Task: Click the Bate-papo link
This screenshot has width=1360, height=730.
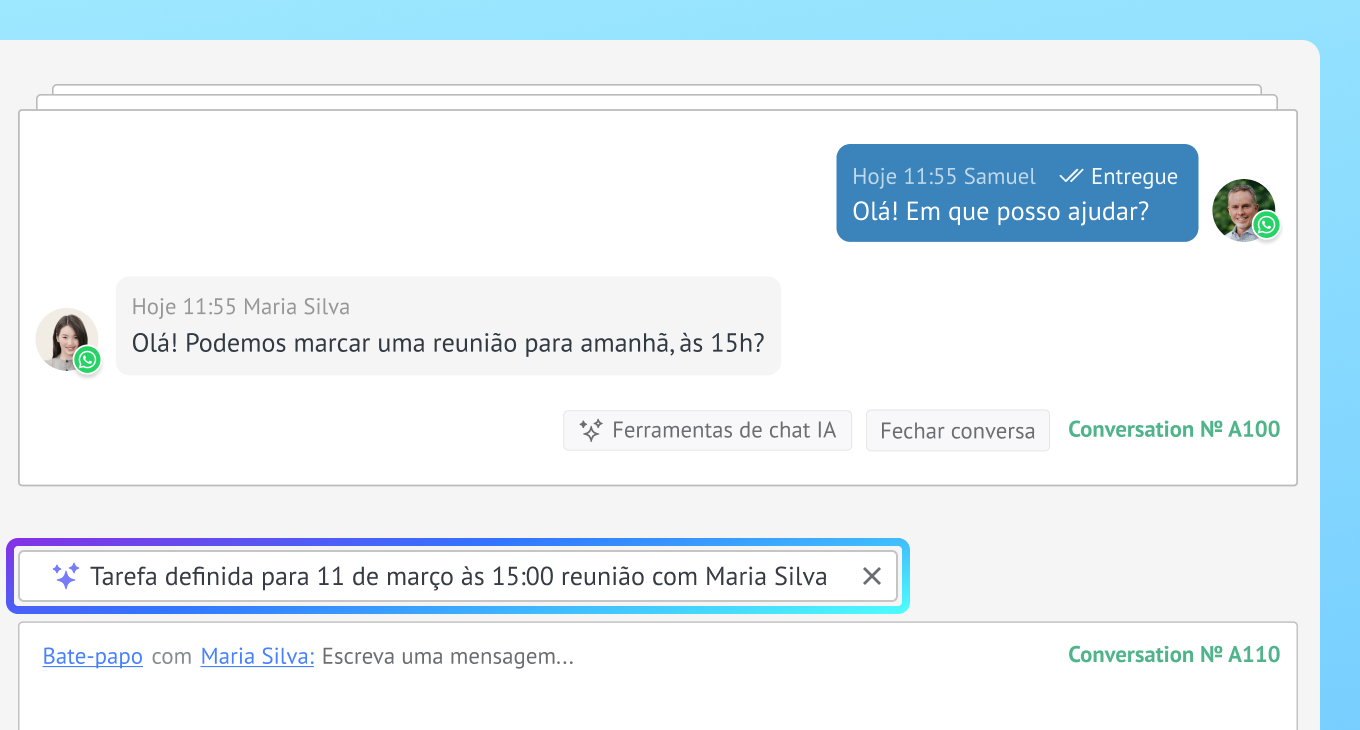Action: click(93, 657)
